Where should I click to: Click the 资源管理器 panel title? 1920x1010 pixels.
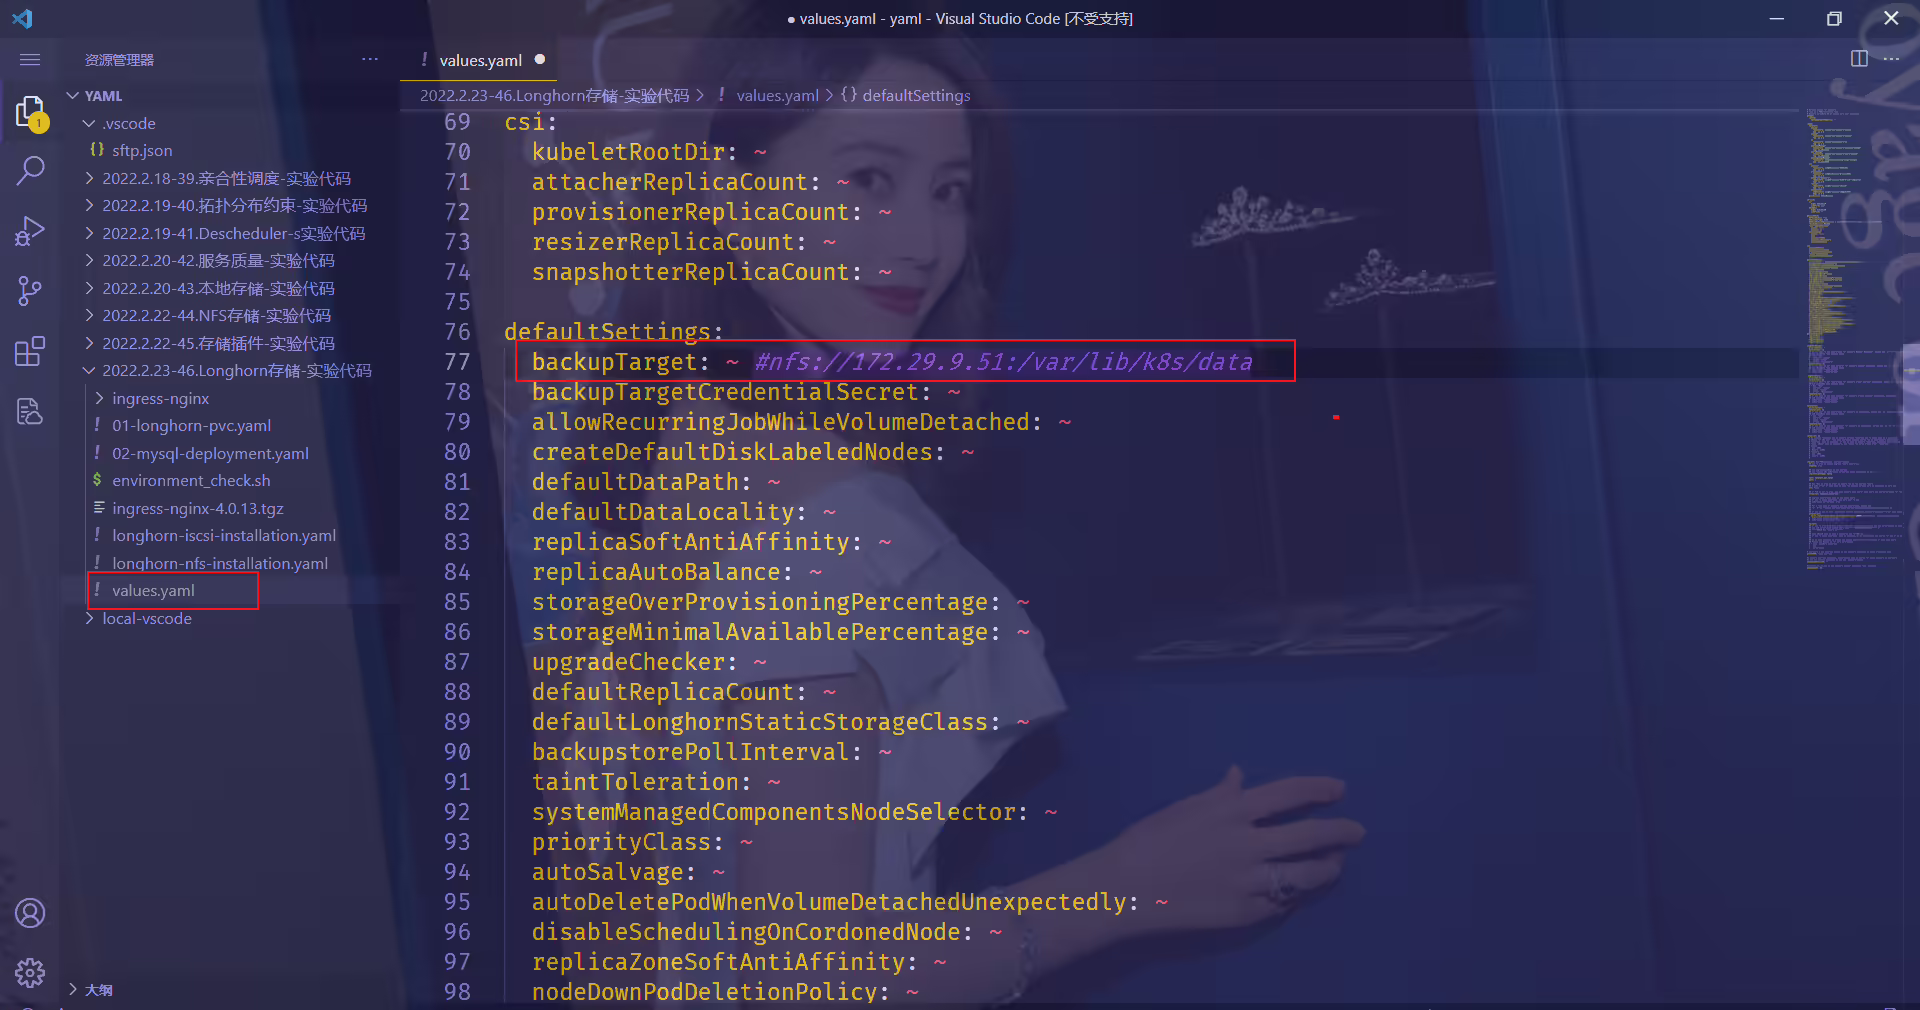[x=119, y=60]
